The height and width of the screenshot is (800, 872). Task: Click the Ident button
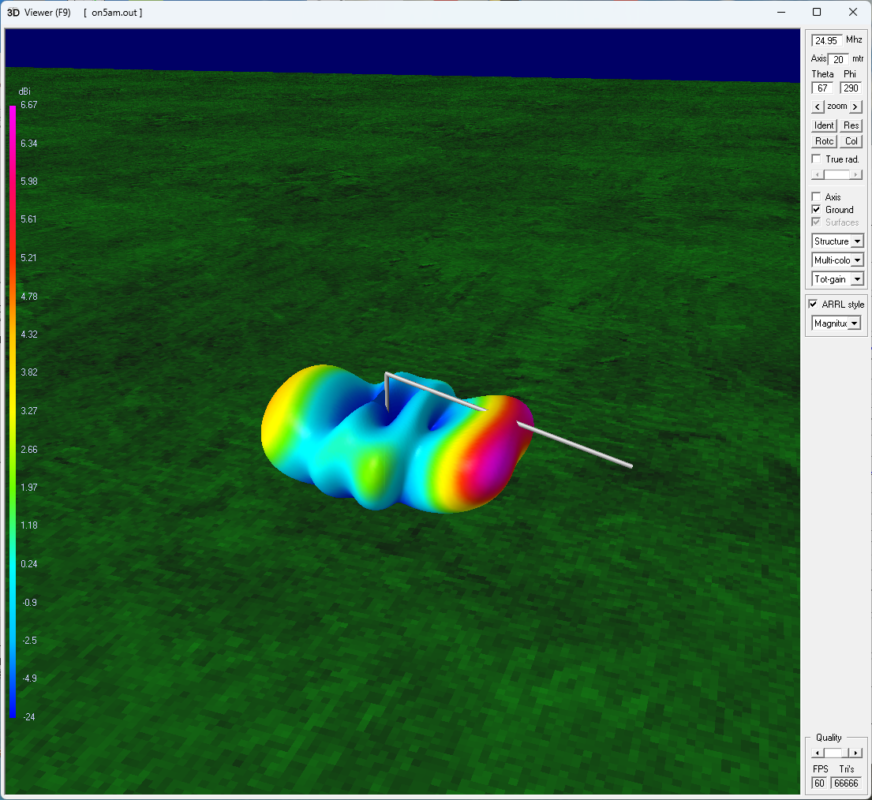[x=824, y=126]
